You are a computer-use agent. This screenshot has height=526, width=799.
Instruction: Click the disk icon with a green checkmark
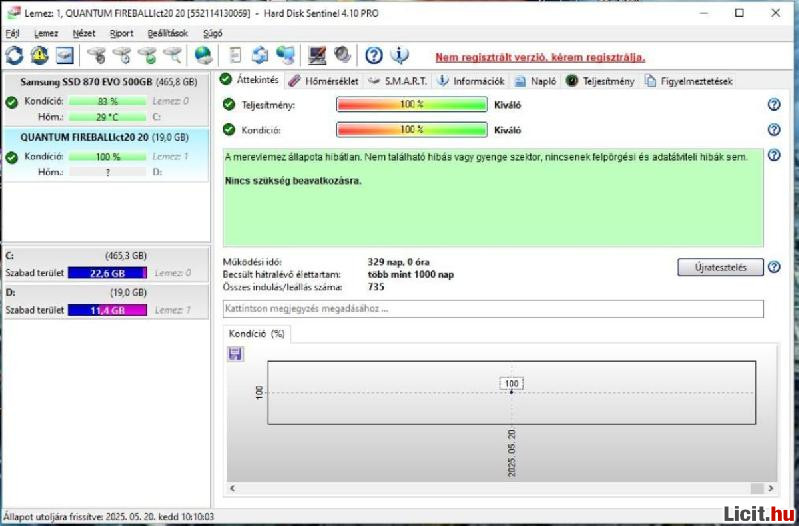147,55
